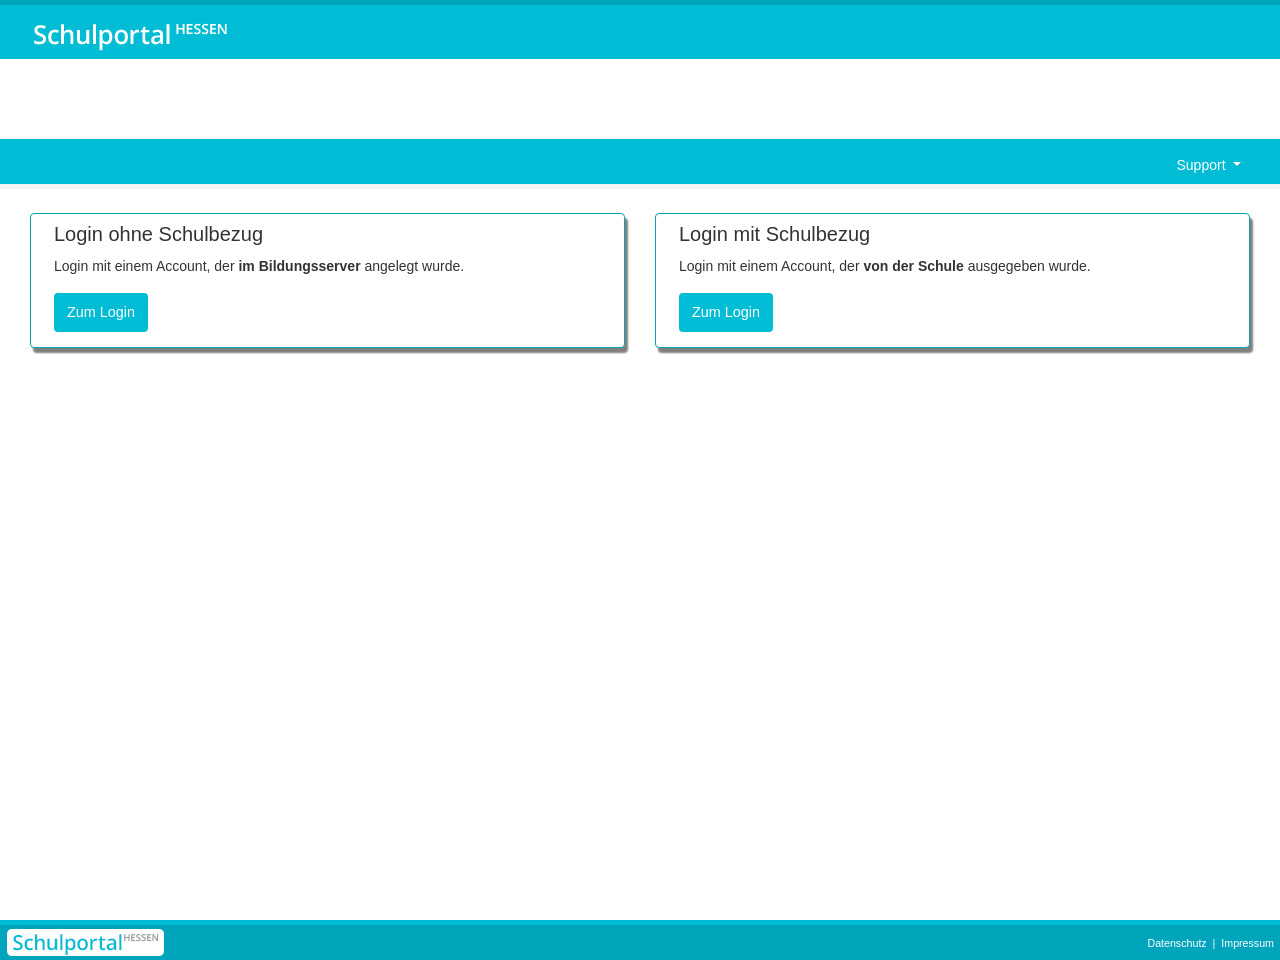This screenshot has width=1280, height=960.
Task: Click the bold "von der Schule" text
Action: tap(913, 266)
